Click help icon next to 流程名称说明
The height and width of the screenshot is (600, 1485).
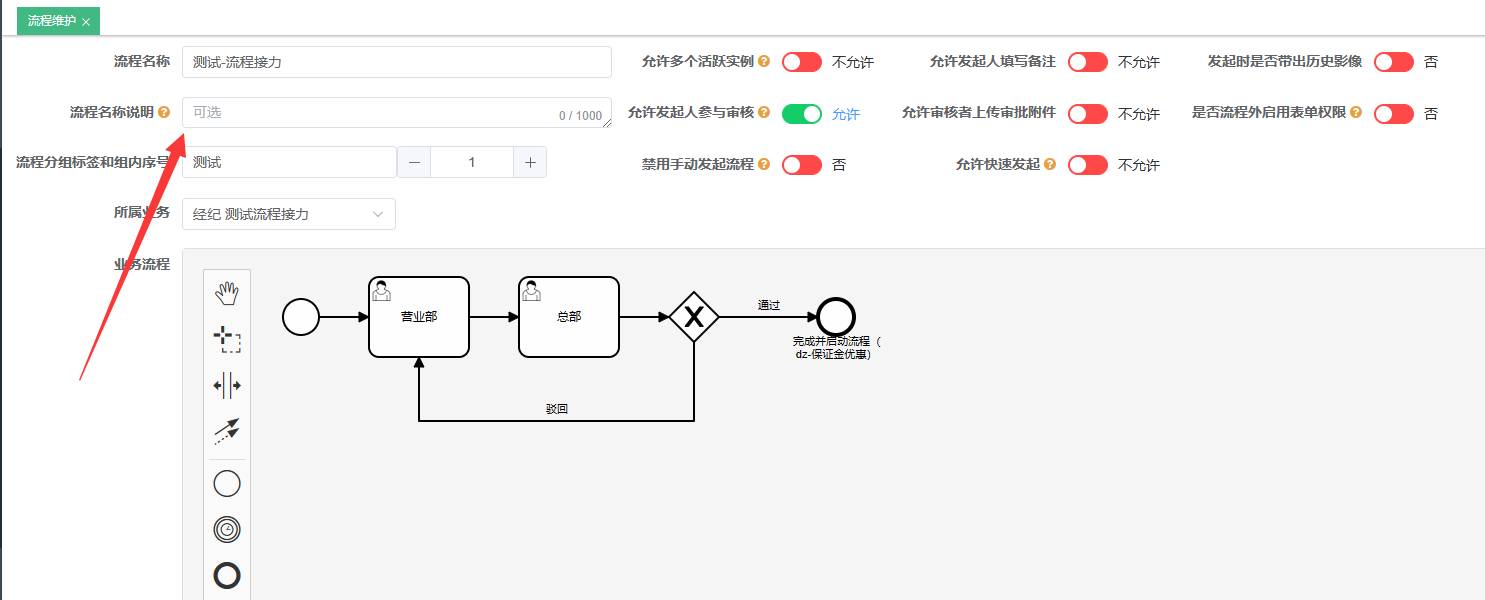pyautogui.click(x=164, y=113)
